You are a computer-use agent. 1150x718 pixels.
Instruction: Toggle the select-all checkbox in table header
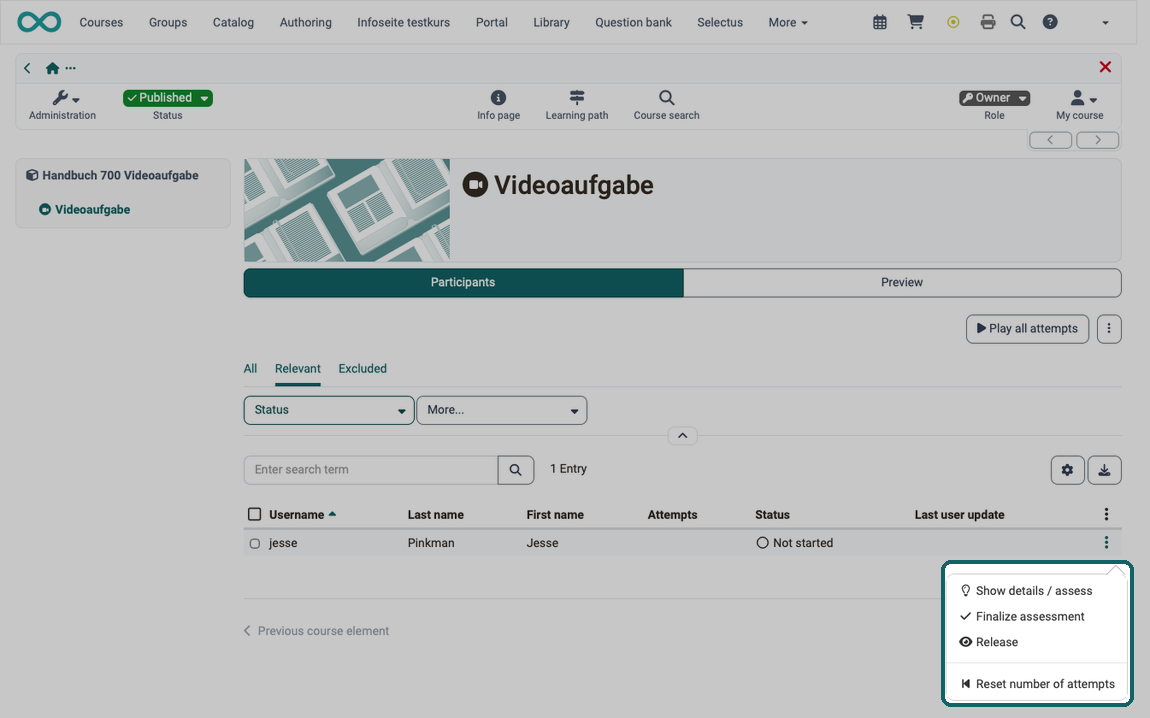click(254, 514)
